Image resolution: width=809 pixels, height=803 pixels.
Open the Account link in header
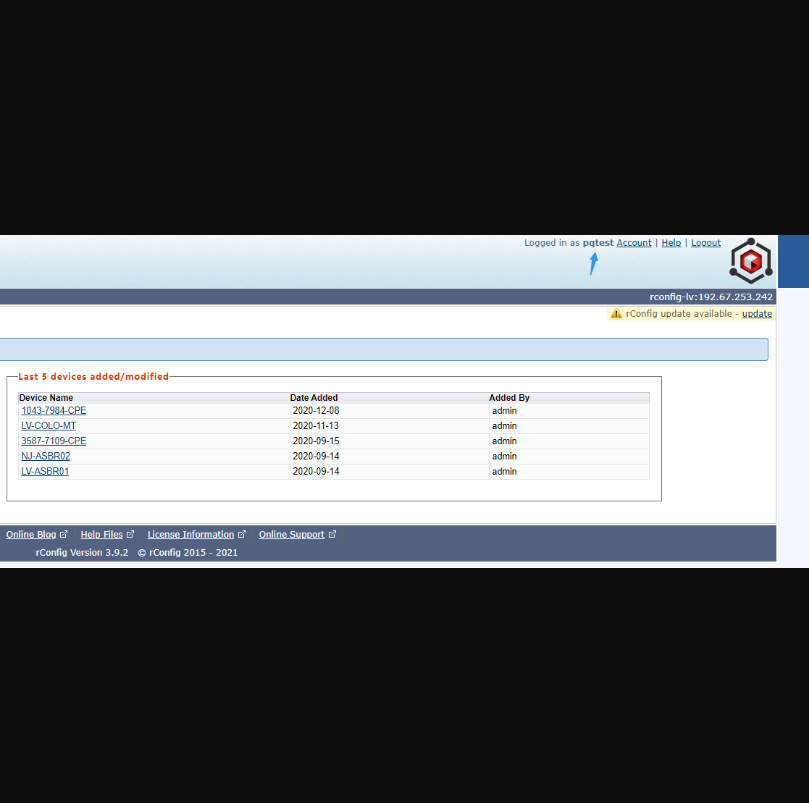[633, 243]
